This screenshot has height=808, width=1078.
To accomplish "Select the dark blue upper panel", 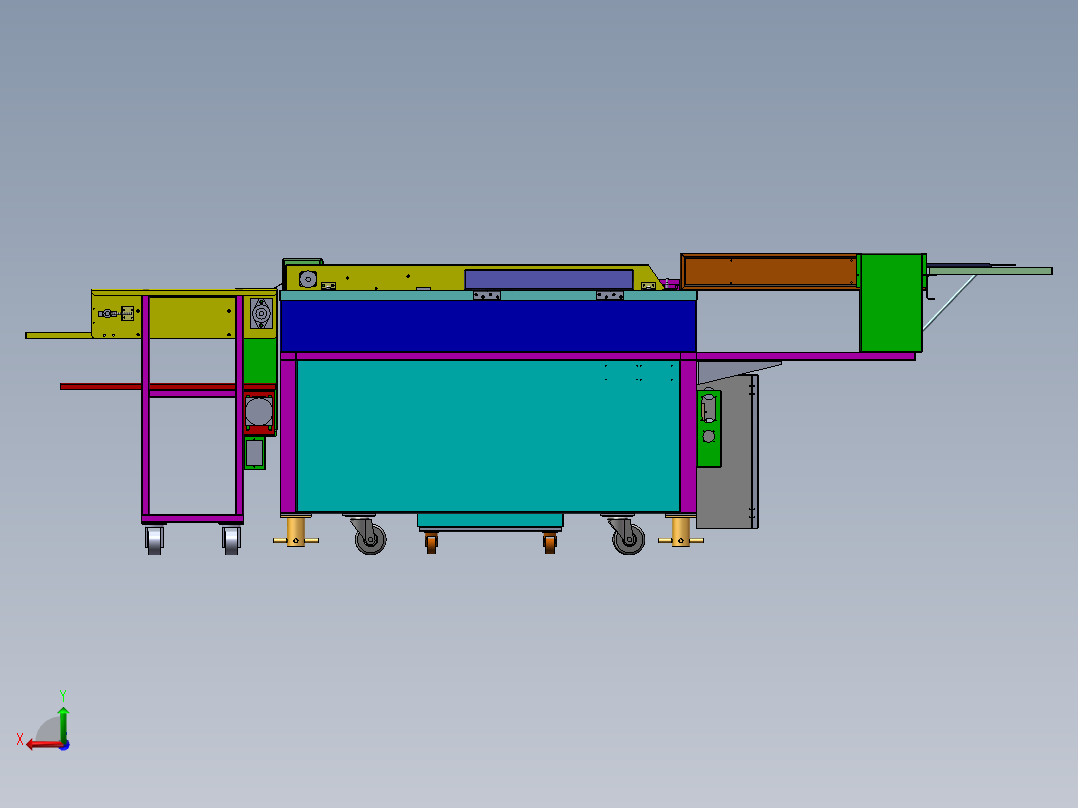I will (x=488, y=326).
